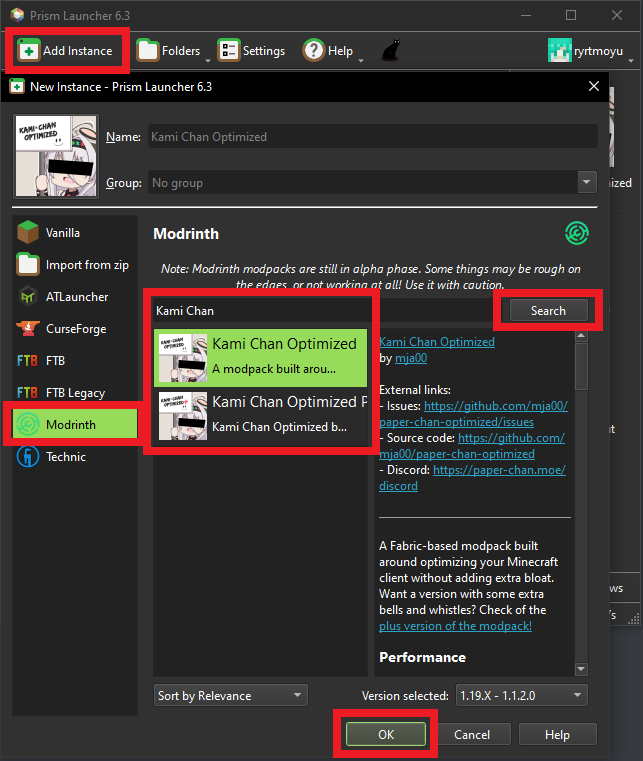Image resolution: width=643 pixels, height=761 pixels.
Task: Select the CurseForge source
Action: click(75, 329)
